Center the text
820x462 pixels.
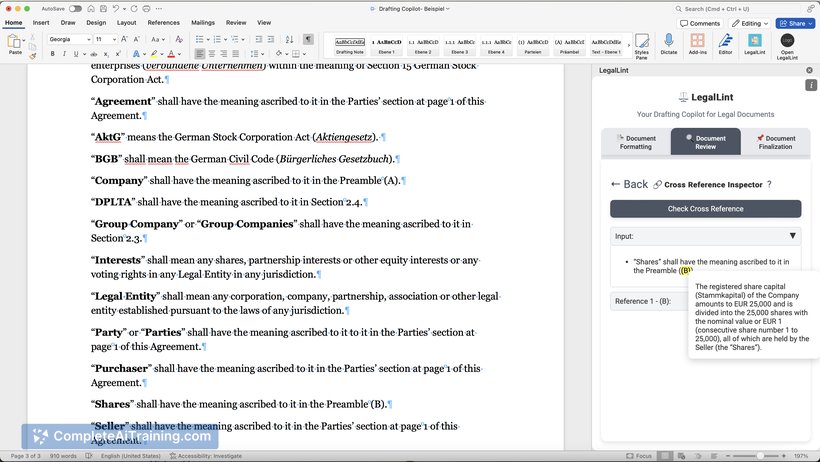click(x=212, y=54)
